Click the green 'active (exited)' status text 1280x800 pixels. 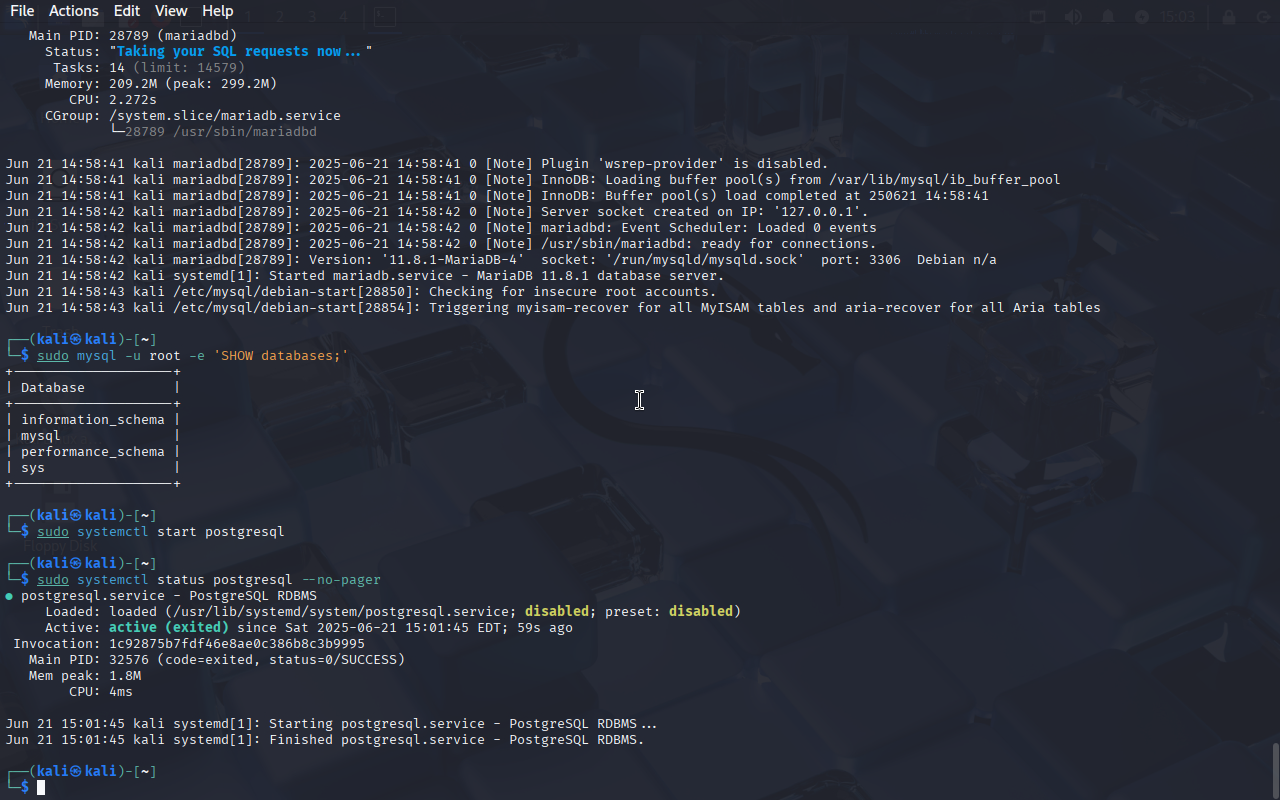(x=169, y=628)
